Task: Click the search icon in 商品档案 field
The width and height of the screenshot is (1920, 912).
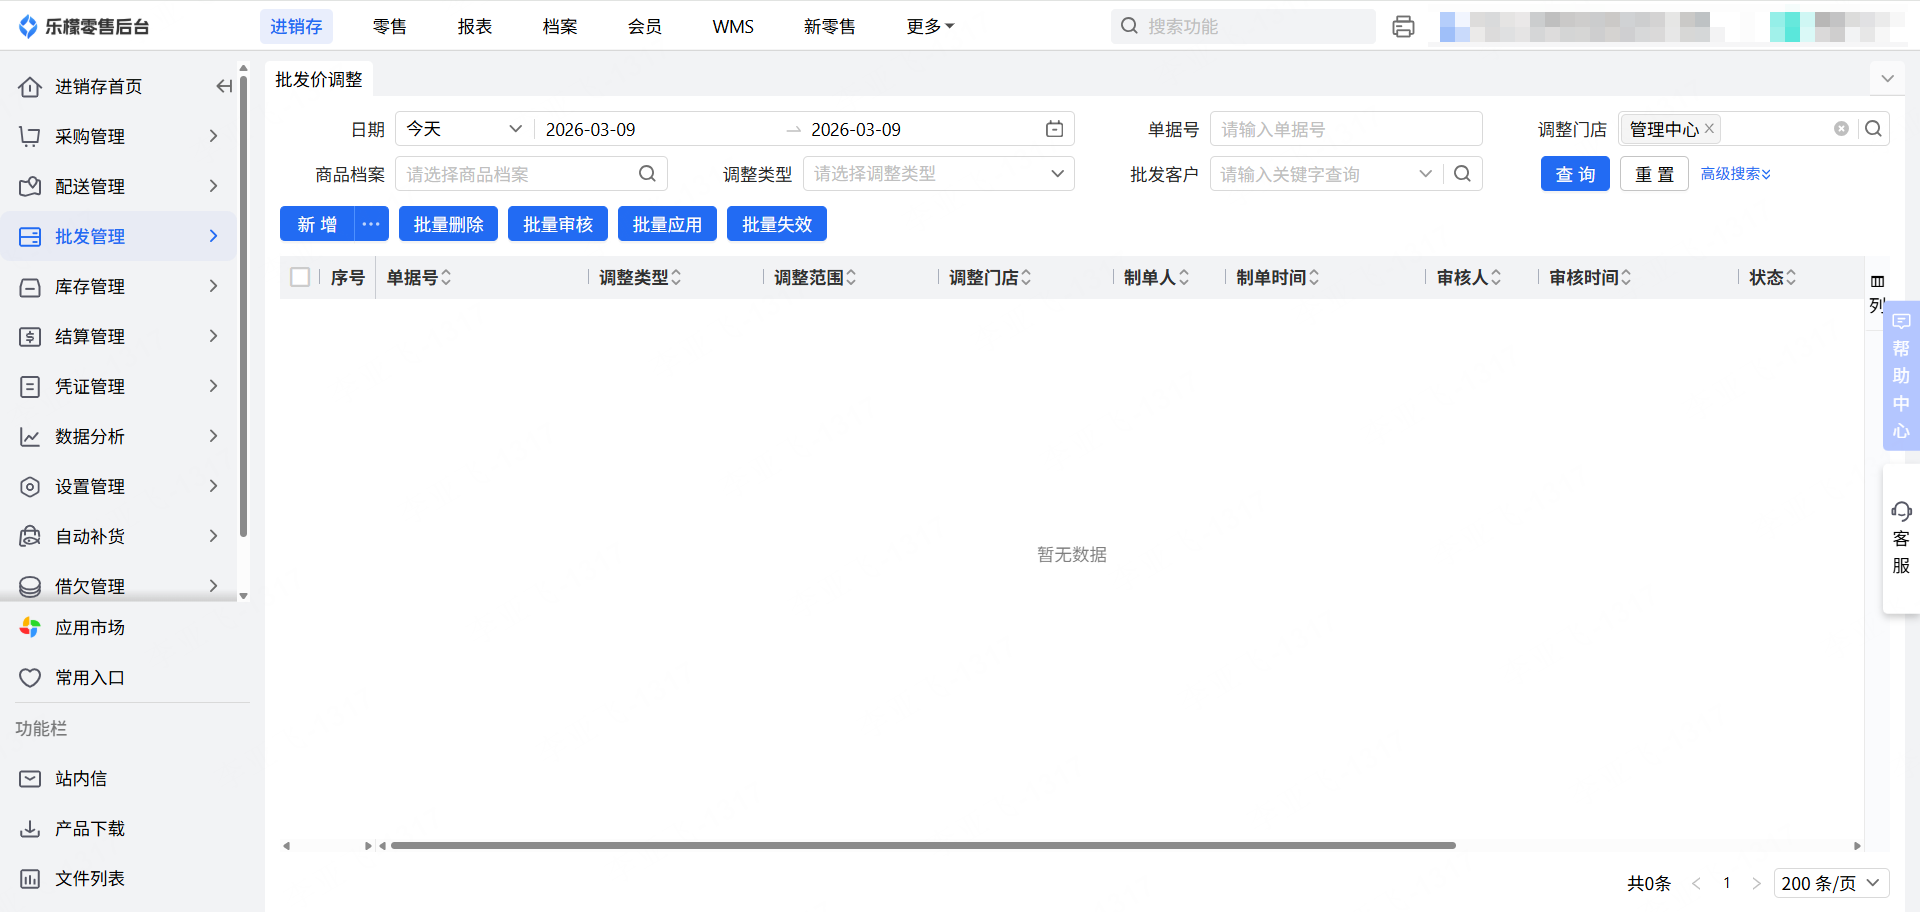Action: click(647, 174)
